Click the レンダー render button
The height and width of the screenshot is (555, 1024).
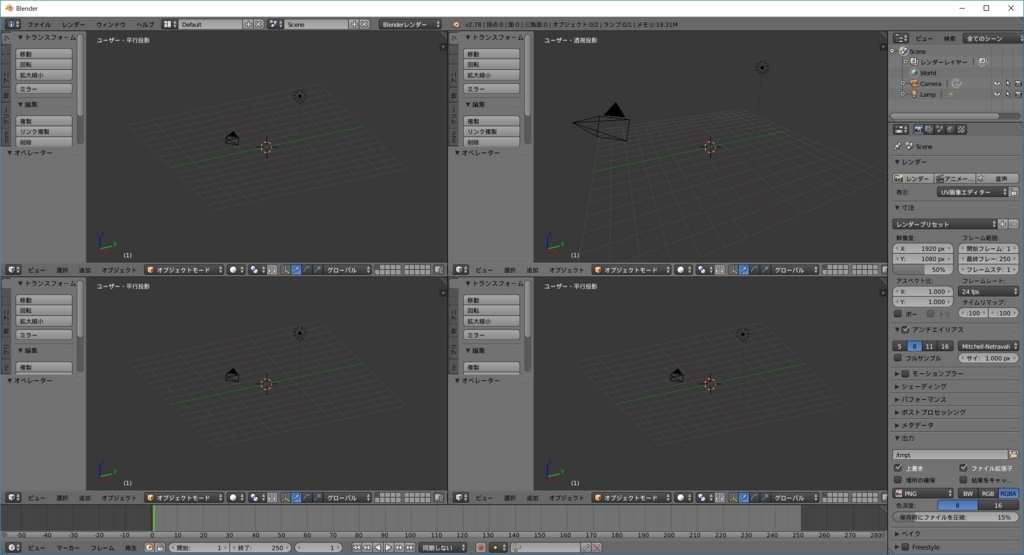click(912, 178)
